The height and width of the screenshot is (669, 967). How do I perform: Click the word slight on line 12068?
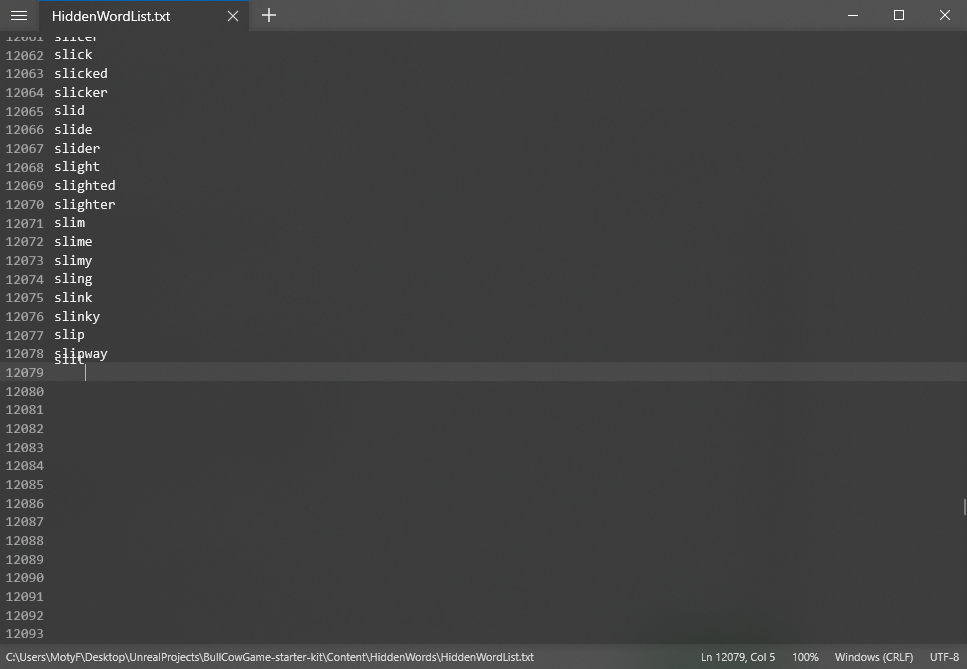pos(76,167)
